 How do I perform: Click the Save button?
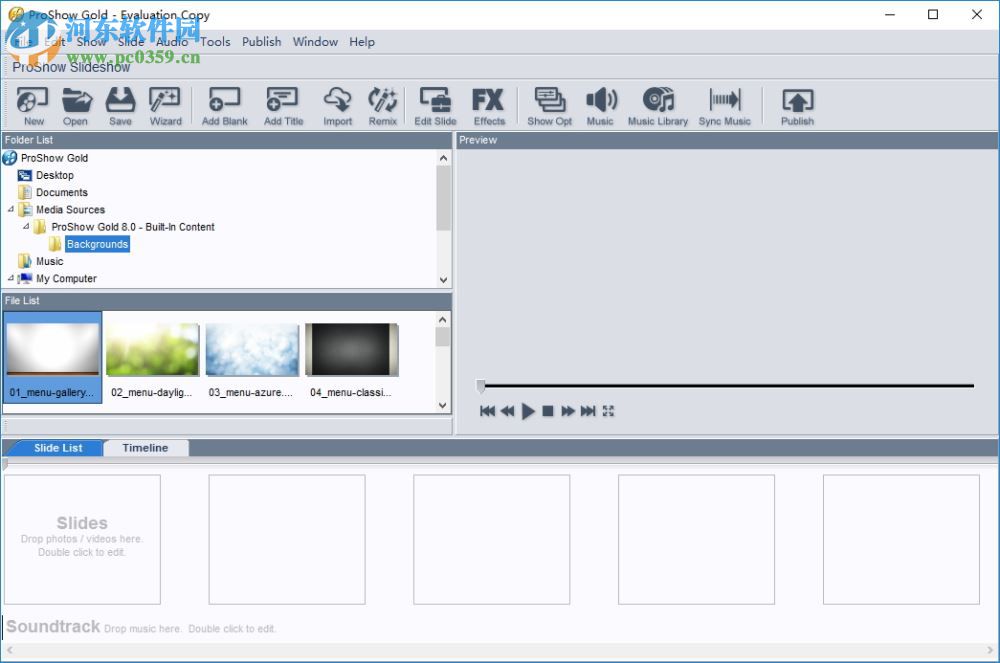[120, 105]
